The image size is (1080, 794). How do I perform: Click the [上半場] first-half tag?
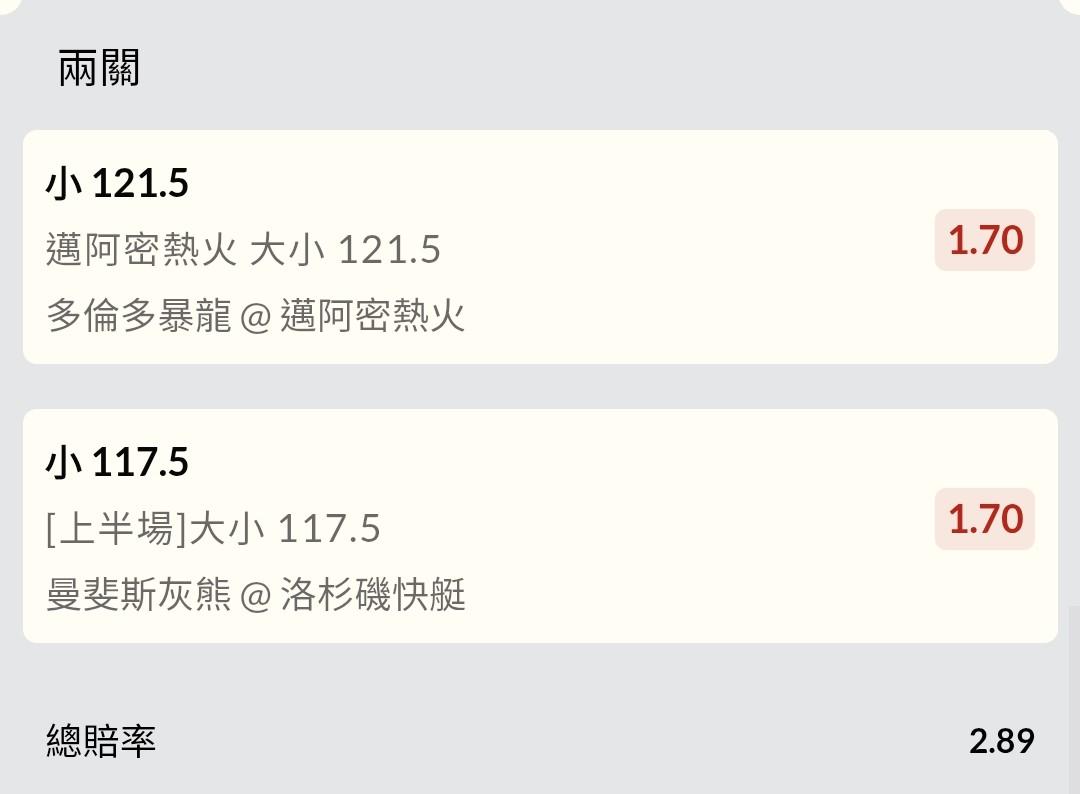point(116,529)
